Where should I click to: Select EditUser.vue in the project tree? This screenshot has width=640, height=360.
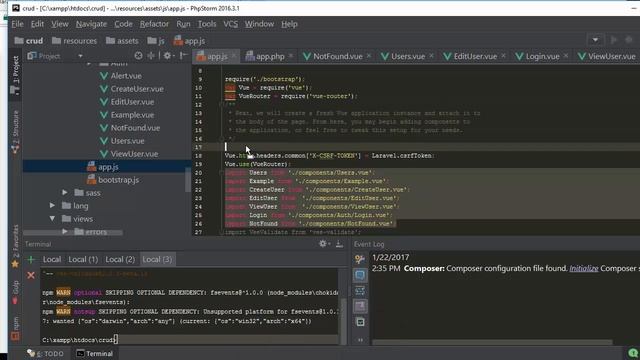127,102
